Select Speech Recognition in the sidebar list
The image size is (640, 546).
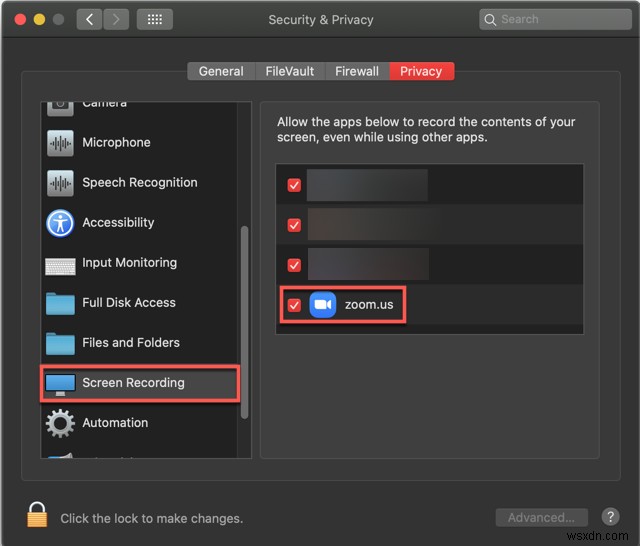coord(139,183)
